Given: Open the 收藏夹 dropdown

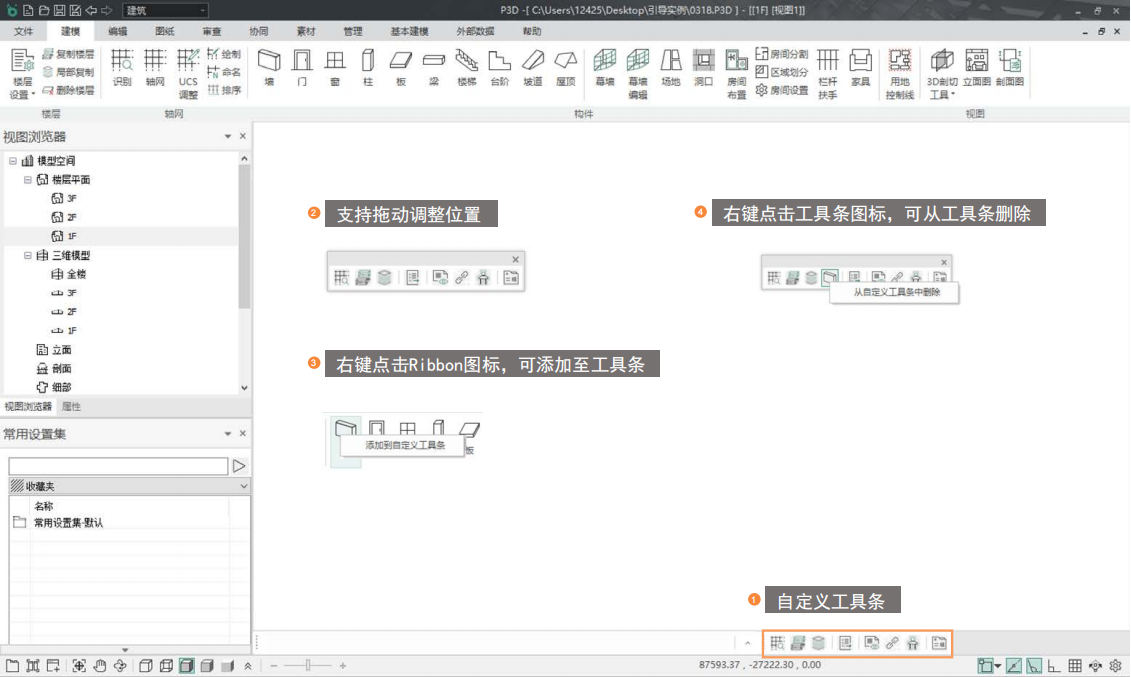Looking at the screenshot, I should 244,486.
